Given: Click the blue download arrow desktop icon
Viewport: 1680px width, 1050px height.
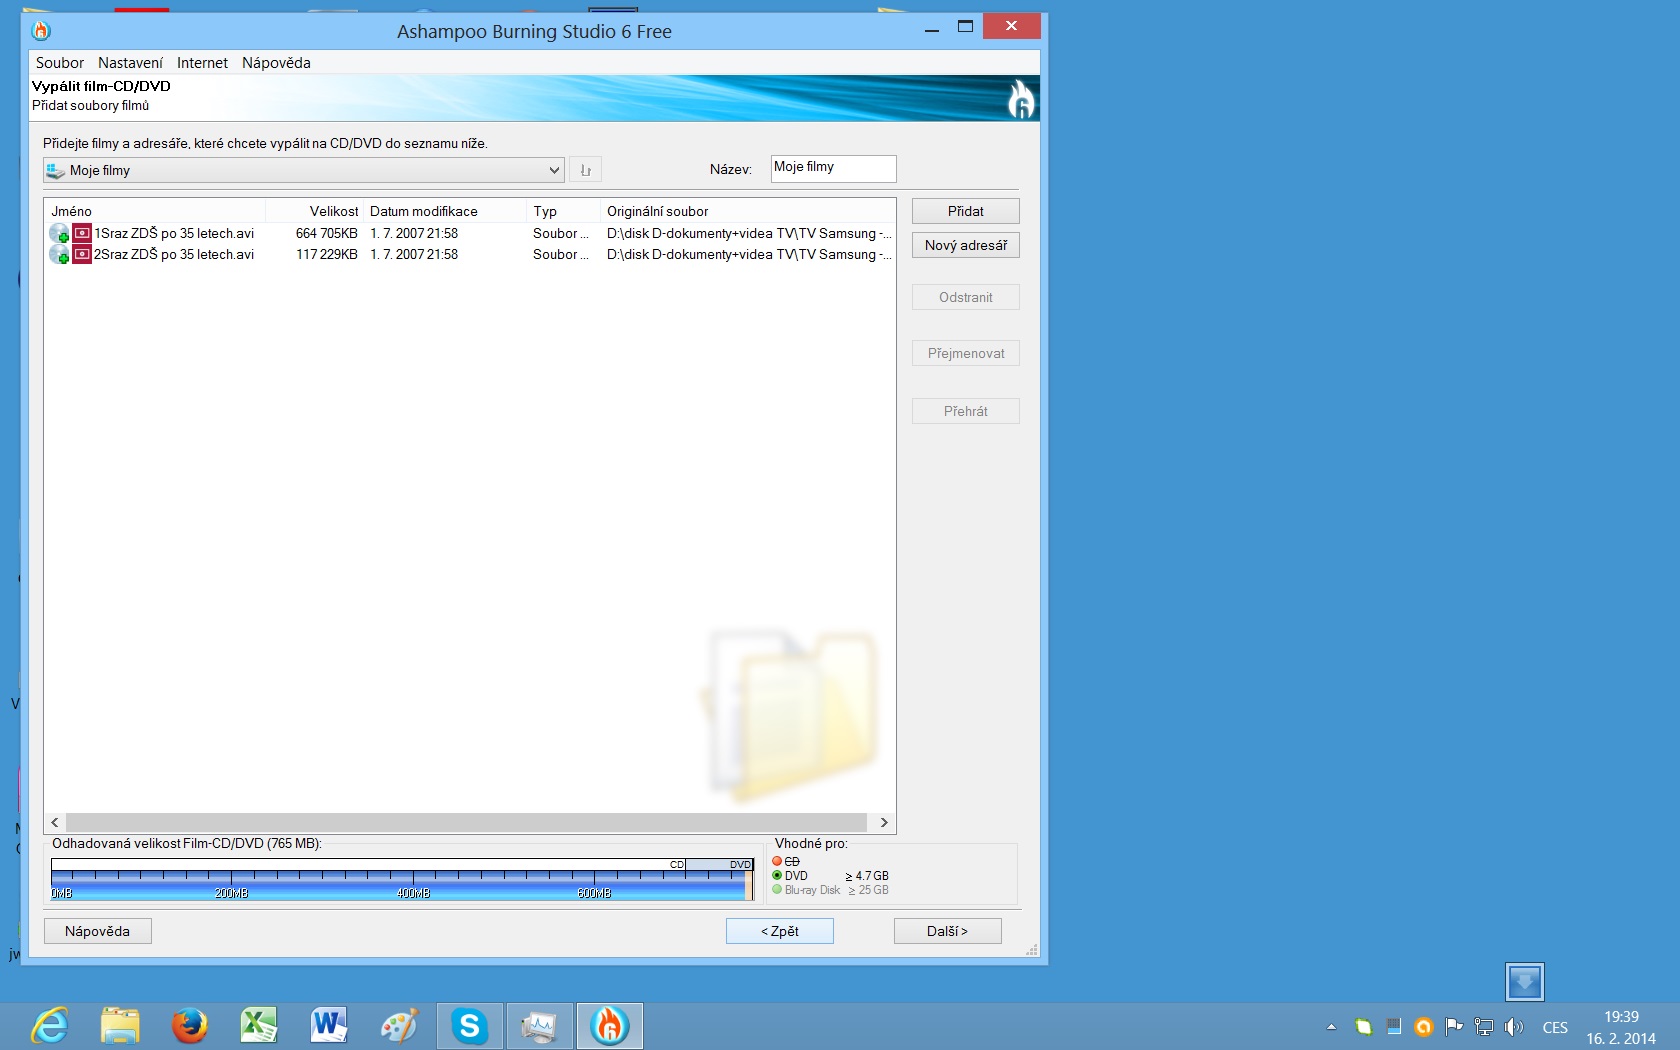Looking at the screenshot, I should tap(1524, 982).
